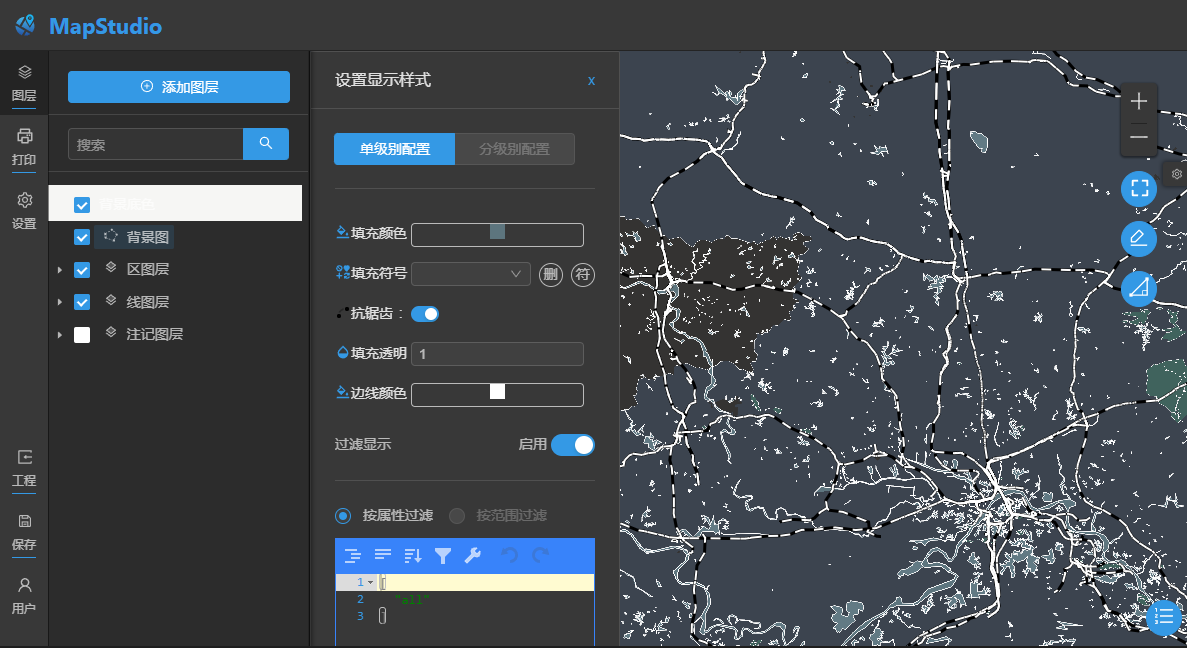Click the fullscreen extent map button

1139,188
